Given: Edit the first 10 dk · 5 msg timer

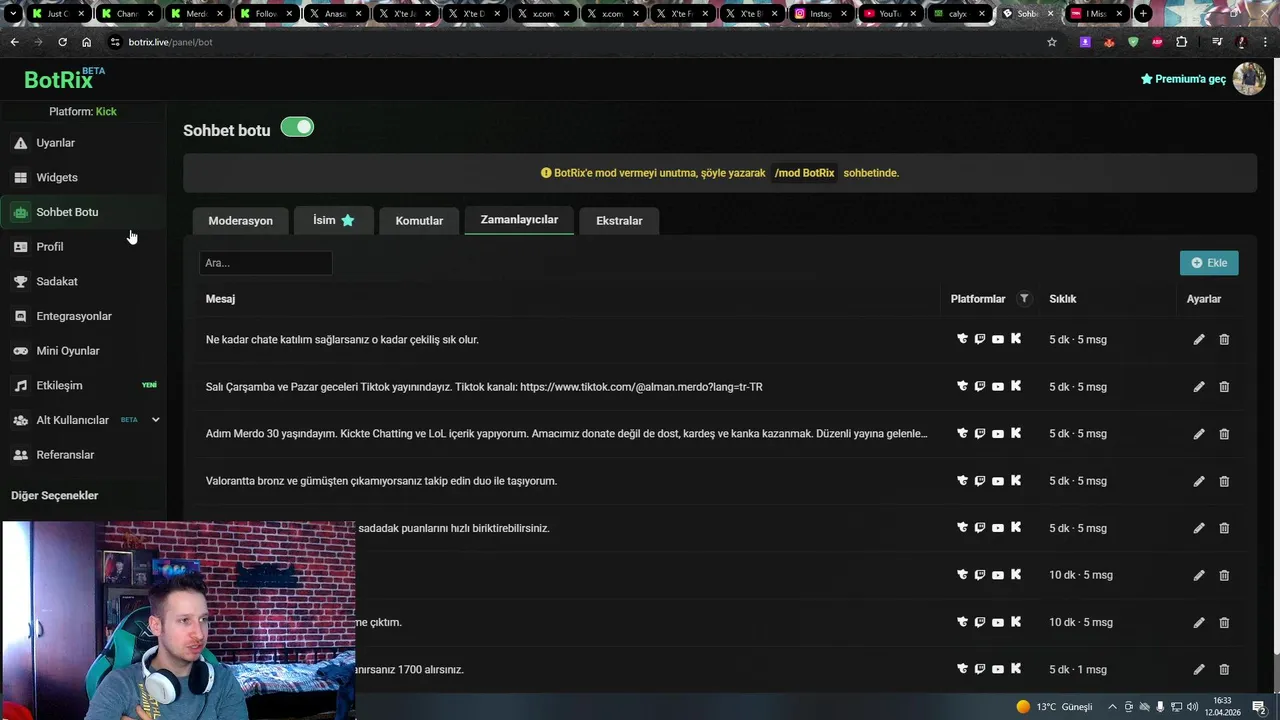Looking at the screenshot, I should coord(1199,575).
